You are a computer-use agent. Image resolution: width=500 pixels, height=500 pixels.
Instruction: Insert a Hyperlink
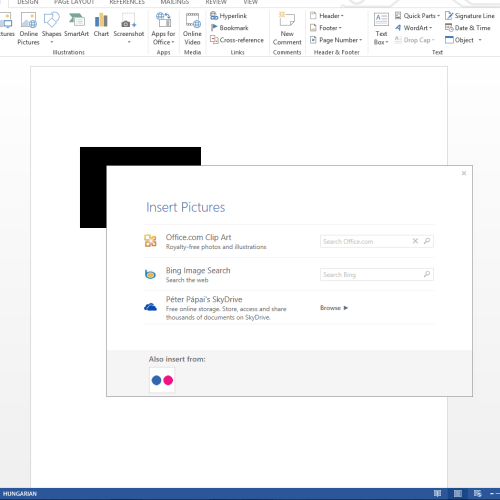(x=229, y=16)
